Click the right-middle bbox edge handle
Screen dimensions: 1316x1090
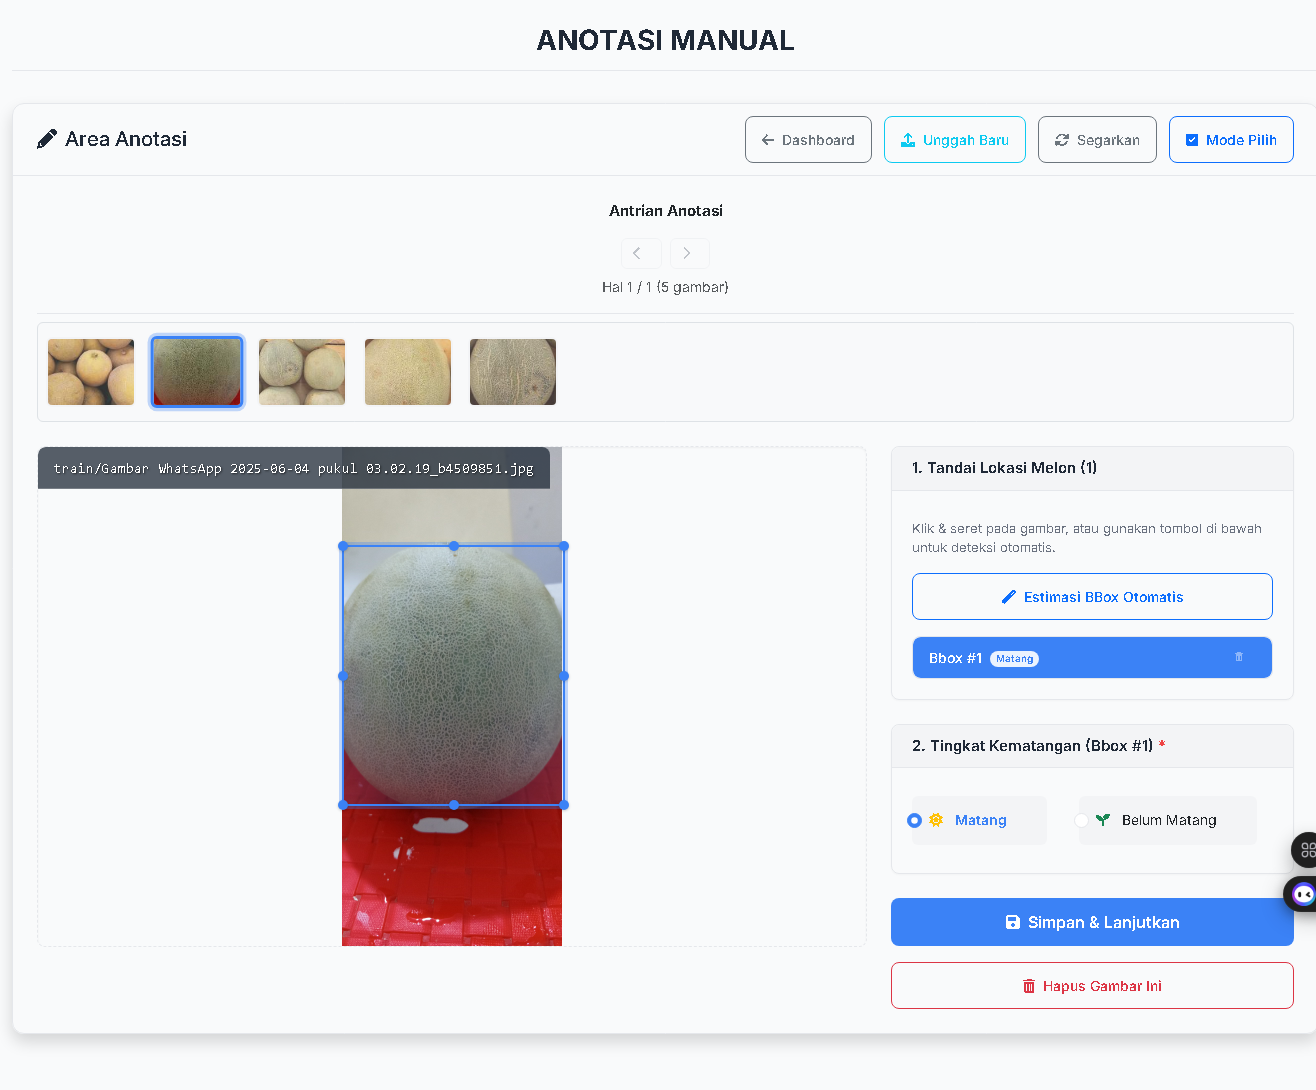click(x=564, y=676)
